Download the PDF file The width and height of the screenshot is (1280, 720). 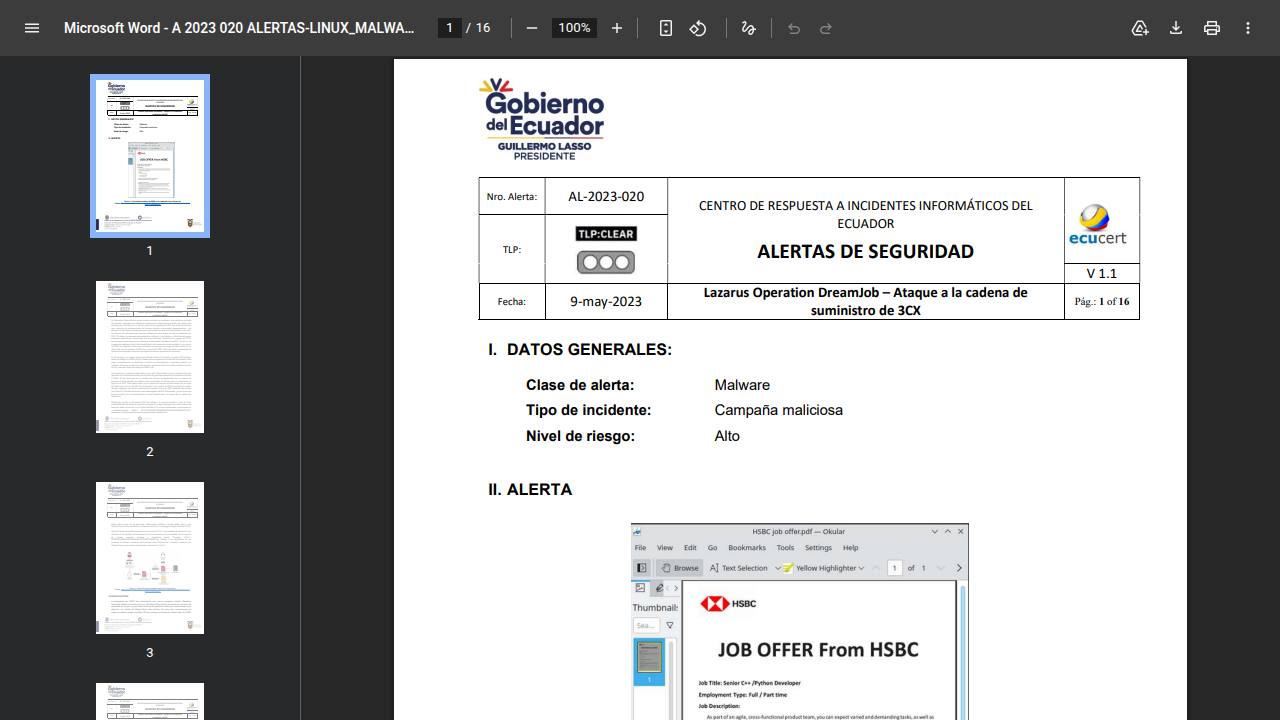[x=1176, y=28]
